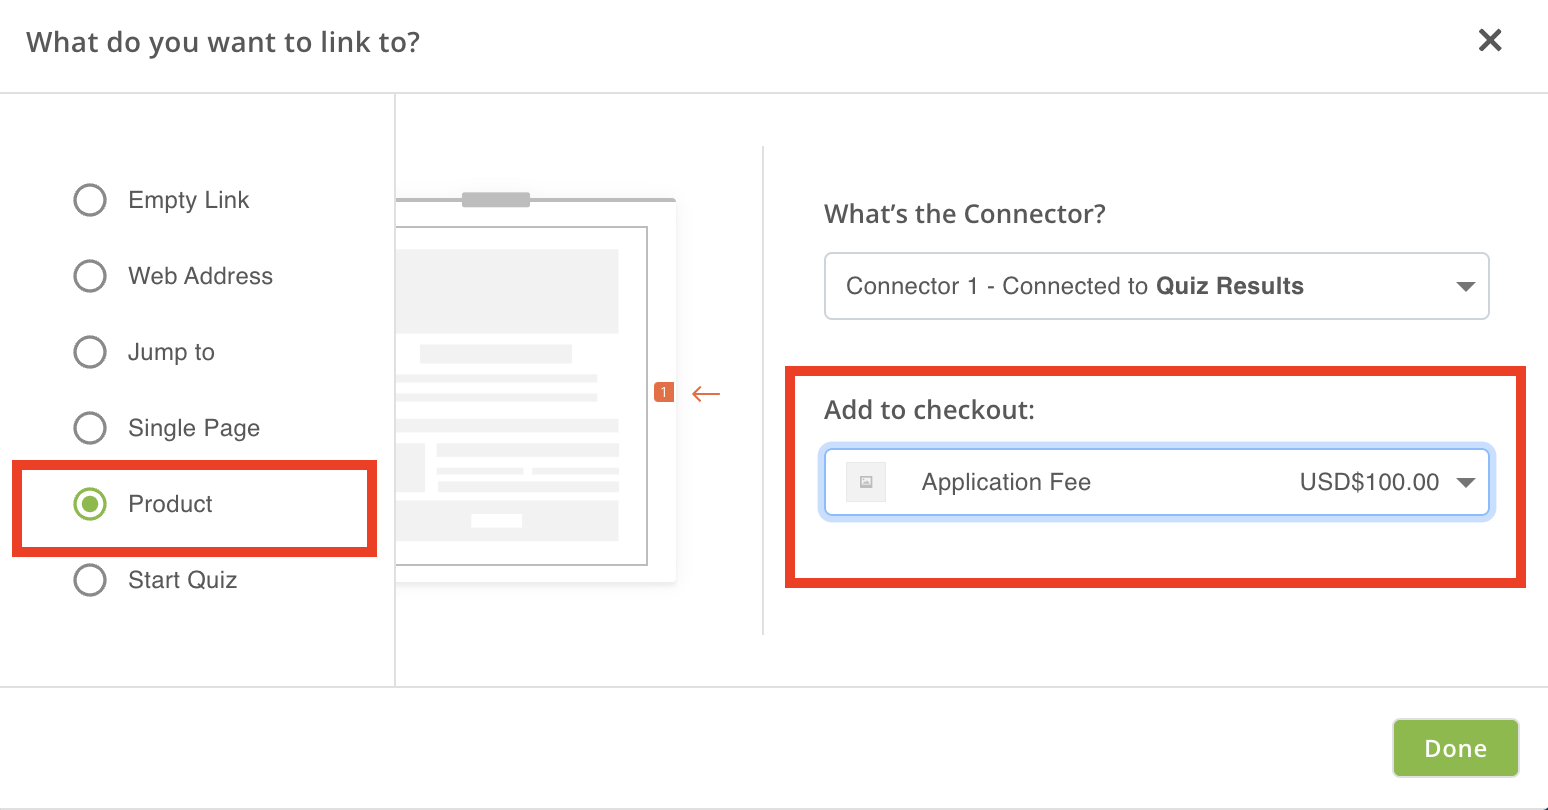Click the Start Quiz label text

click(x=183, y=580)
